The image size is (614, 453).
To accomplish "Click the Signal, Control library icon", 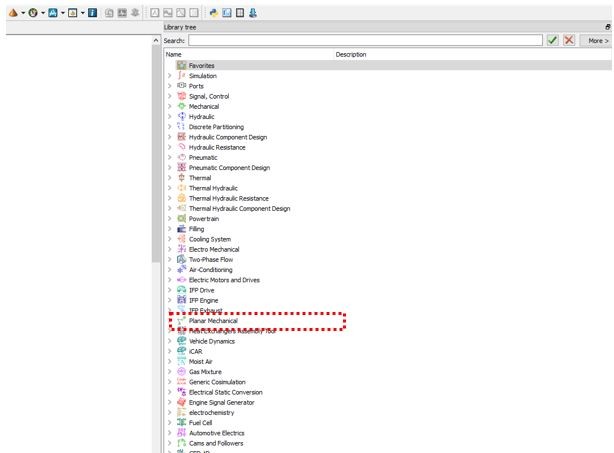I will point(181,96).
